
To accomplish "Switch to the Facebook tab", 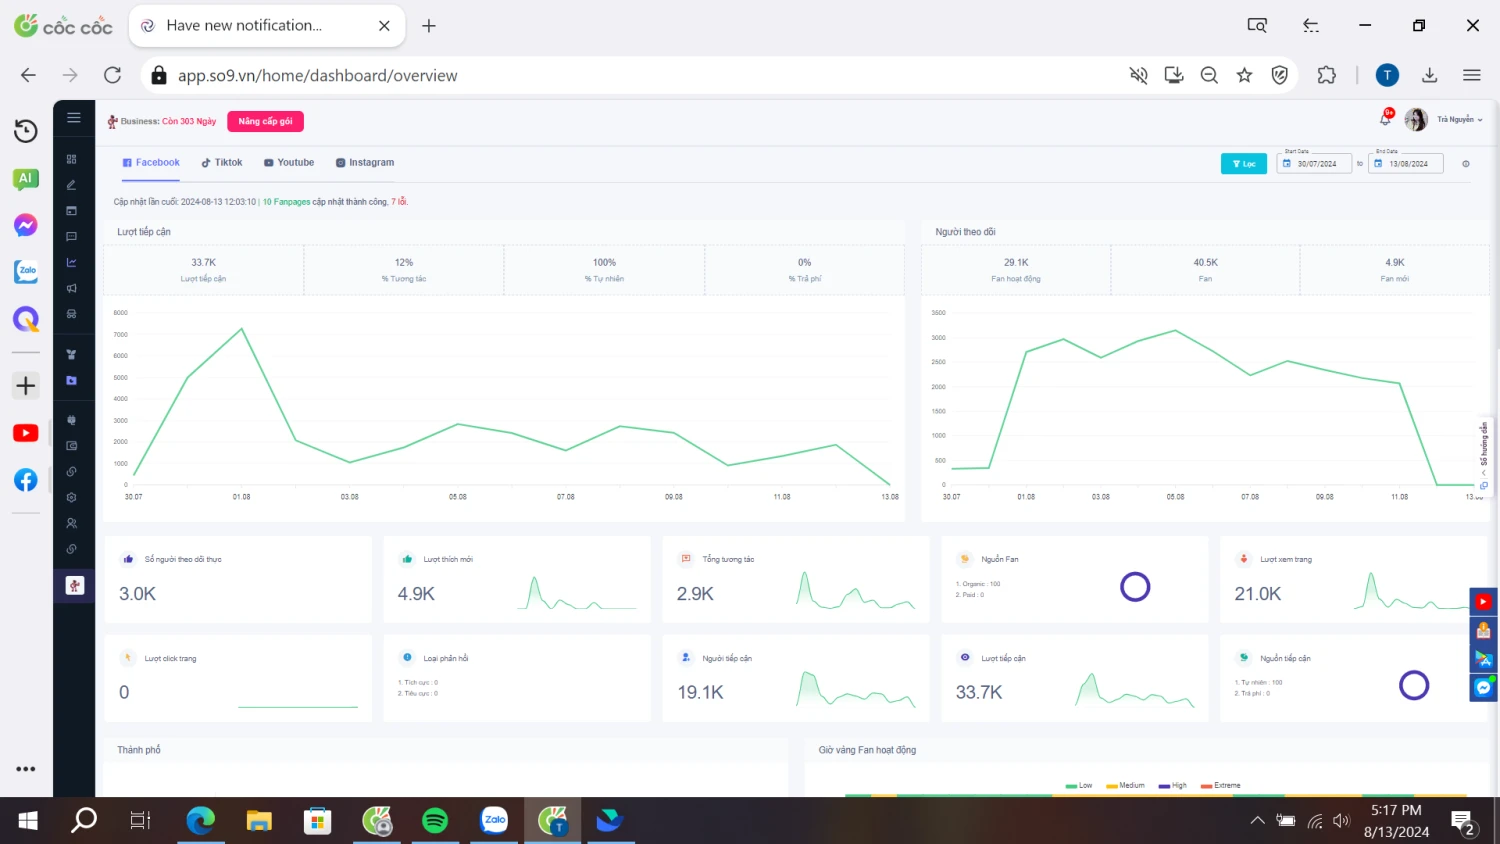I will 151,163.
